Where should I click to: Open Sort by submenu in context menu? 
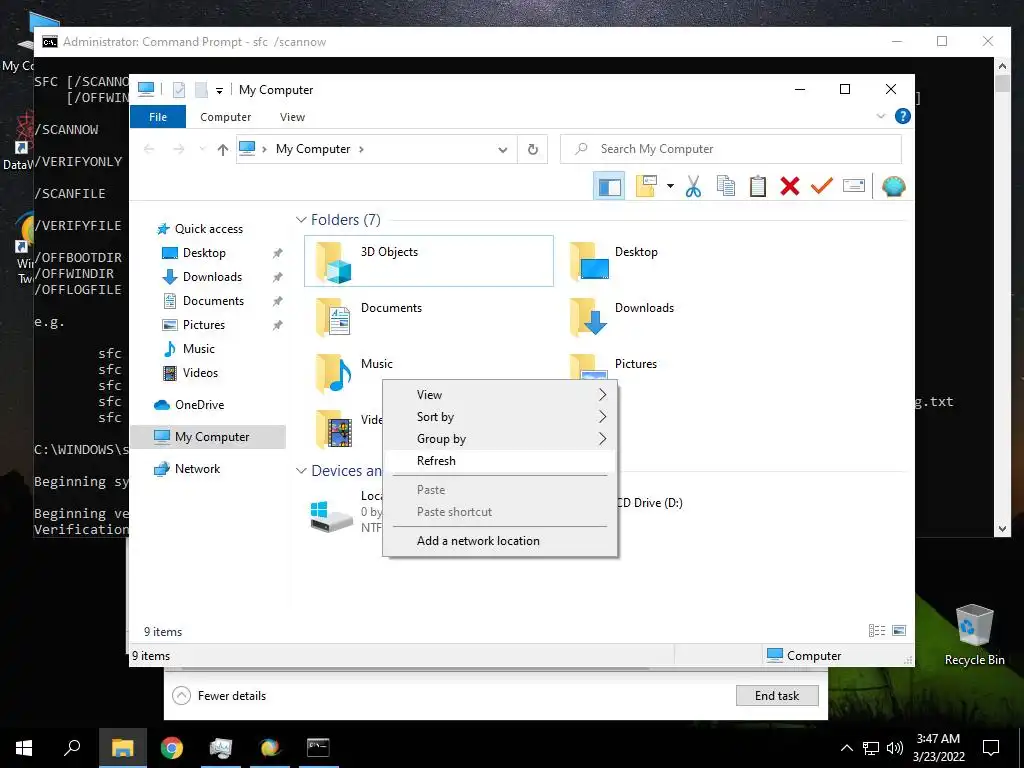[x=500, y=417]
